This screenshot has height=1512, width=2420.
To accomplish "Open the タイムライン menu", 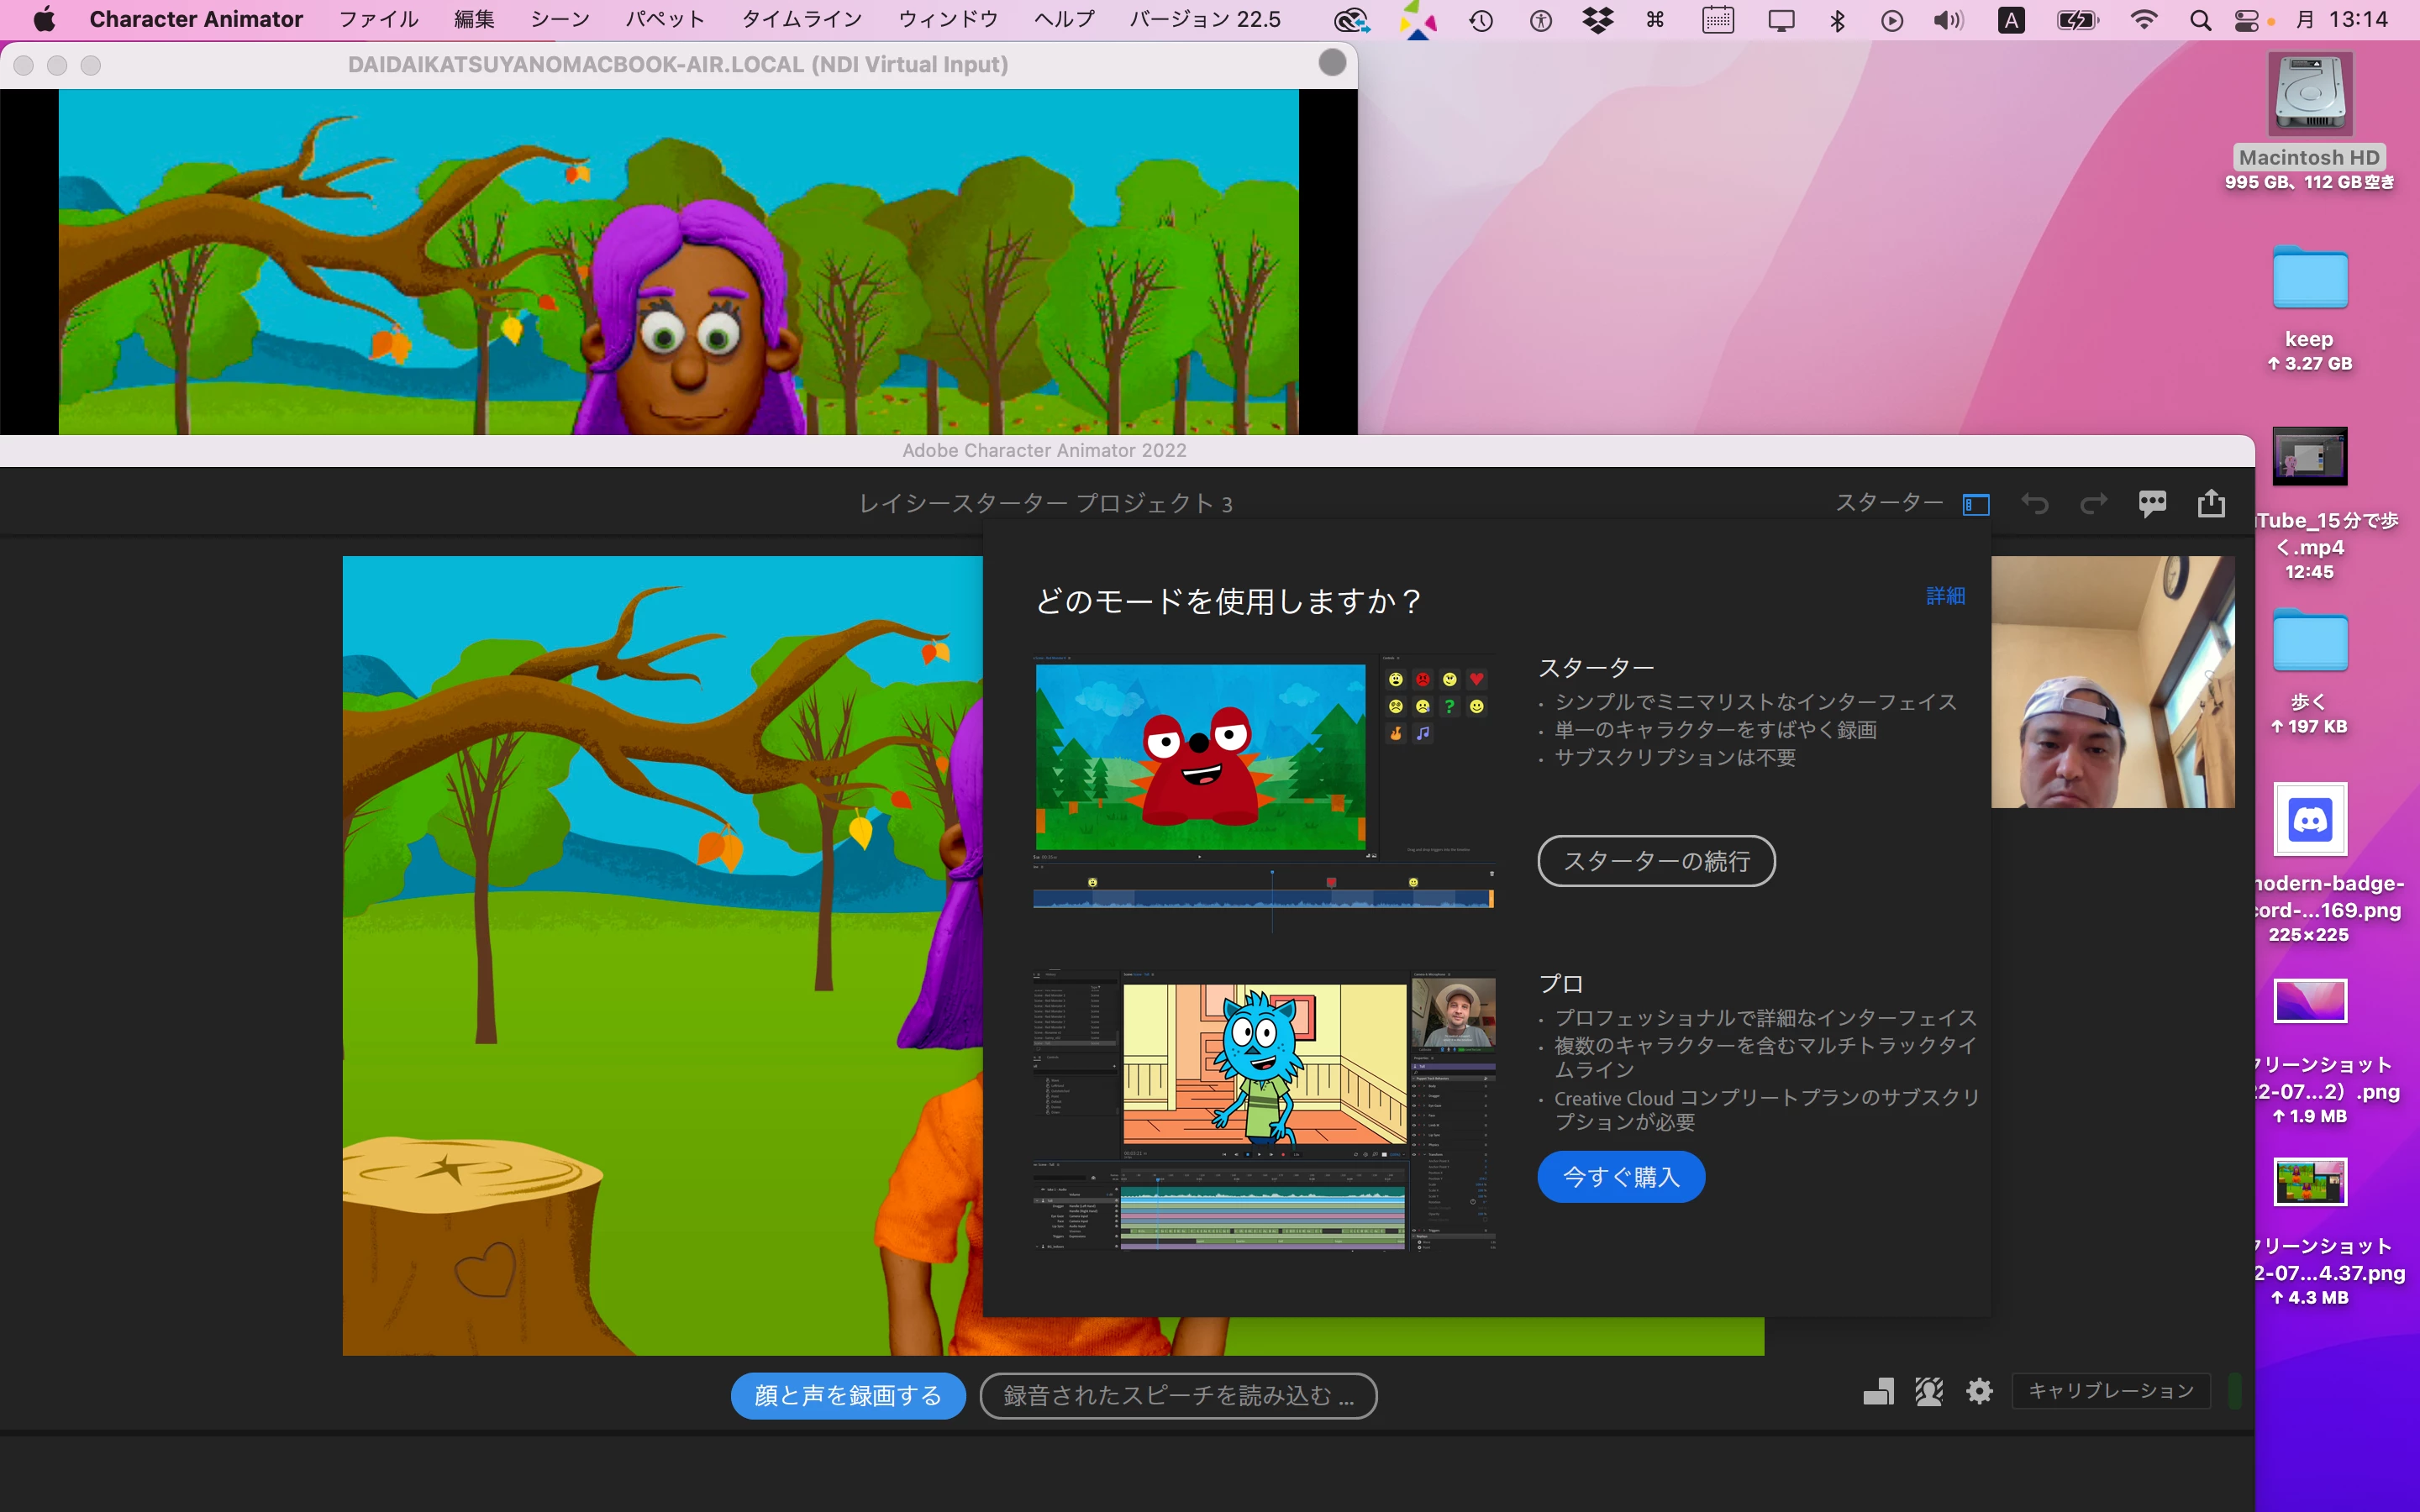I will click(801, 20).
